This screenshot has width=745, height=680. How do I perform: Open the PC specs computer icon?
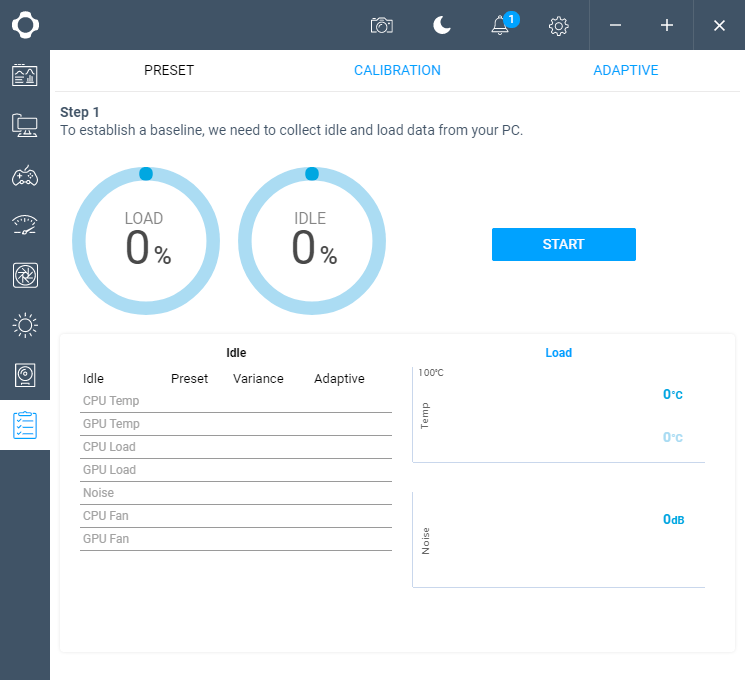(x=25, y=125)
